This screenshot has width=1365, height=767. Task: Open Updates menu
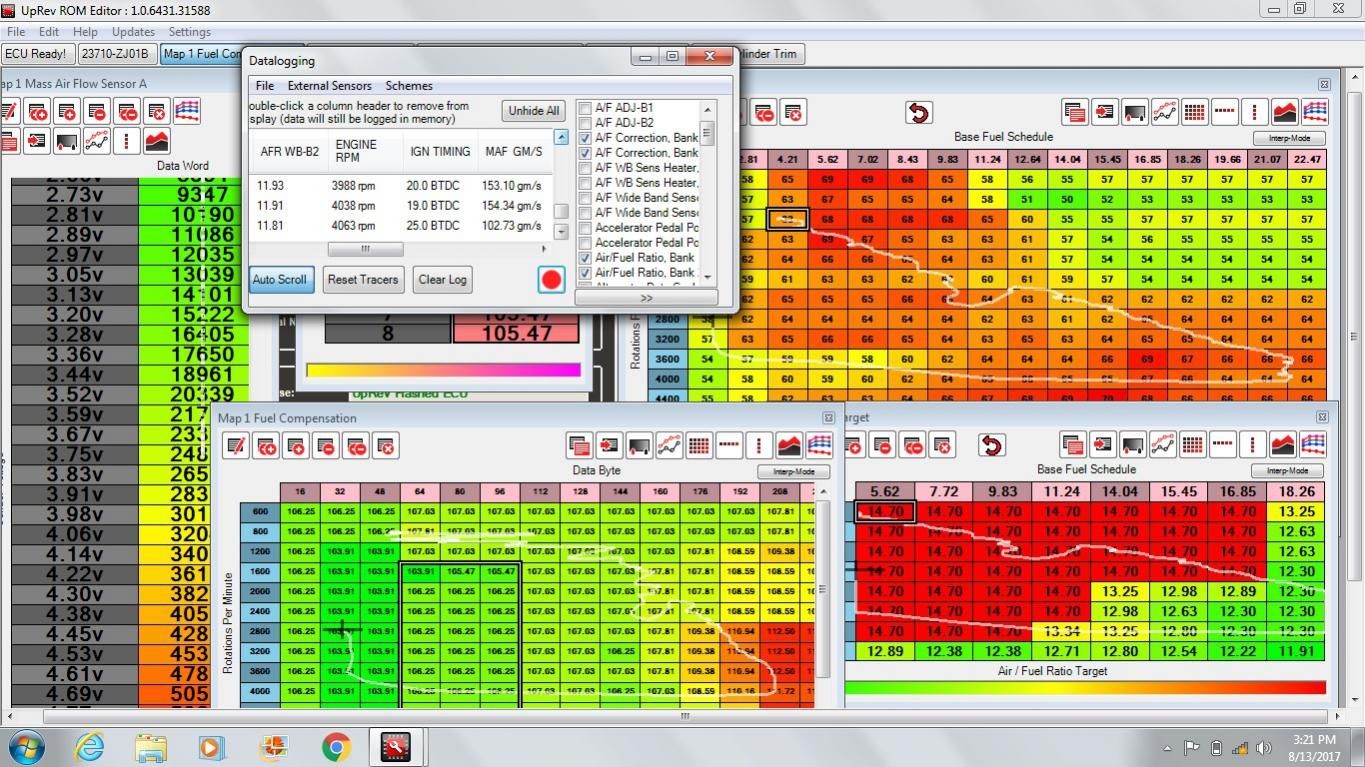pyautogui.click(x=133, y=32)
